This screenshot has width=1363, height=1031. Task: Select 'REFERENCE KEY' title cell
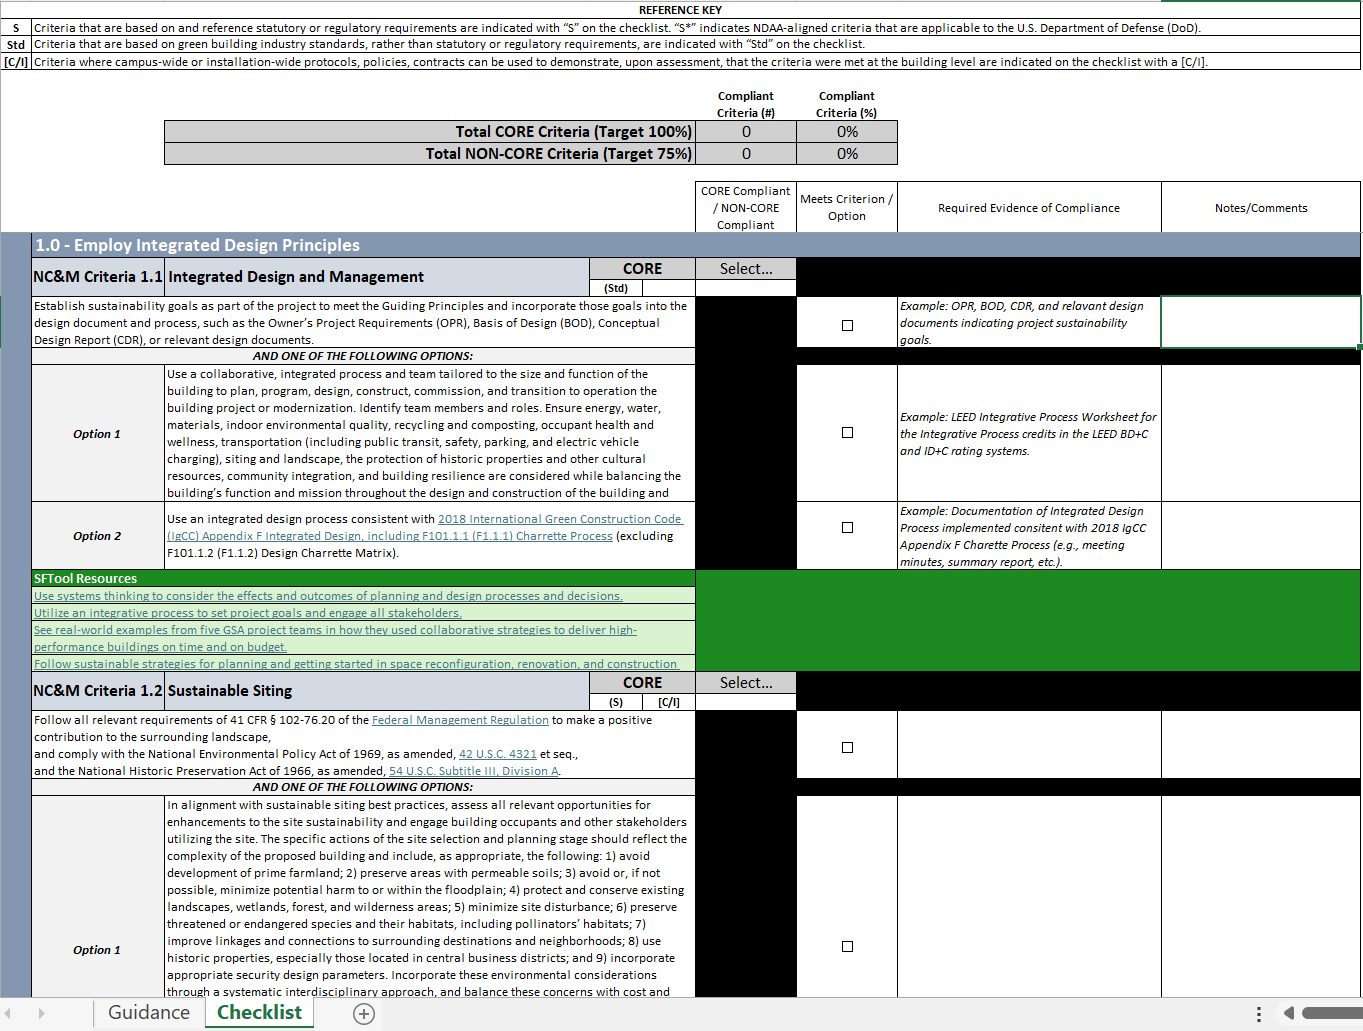[x=680, y=10]
